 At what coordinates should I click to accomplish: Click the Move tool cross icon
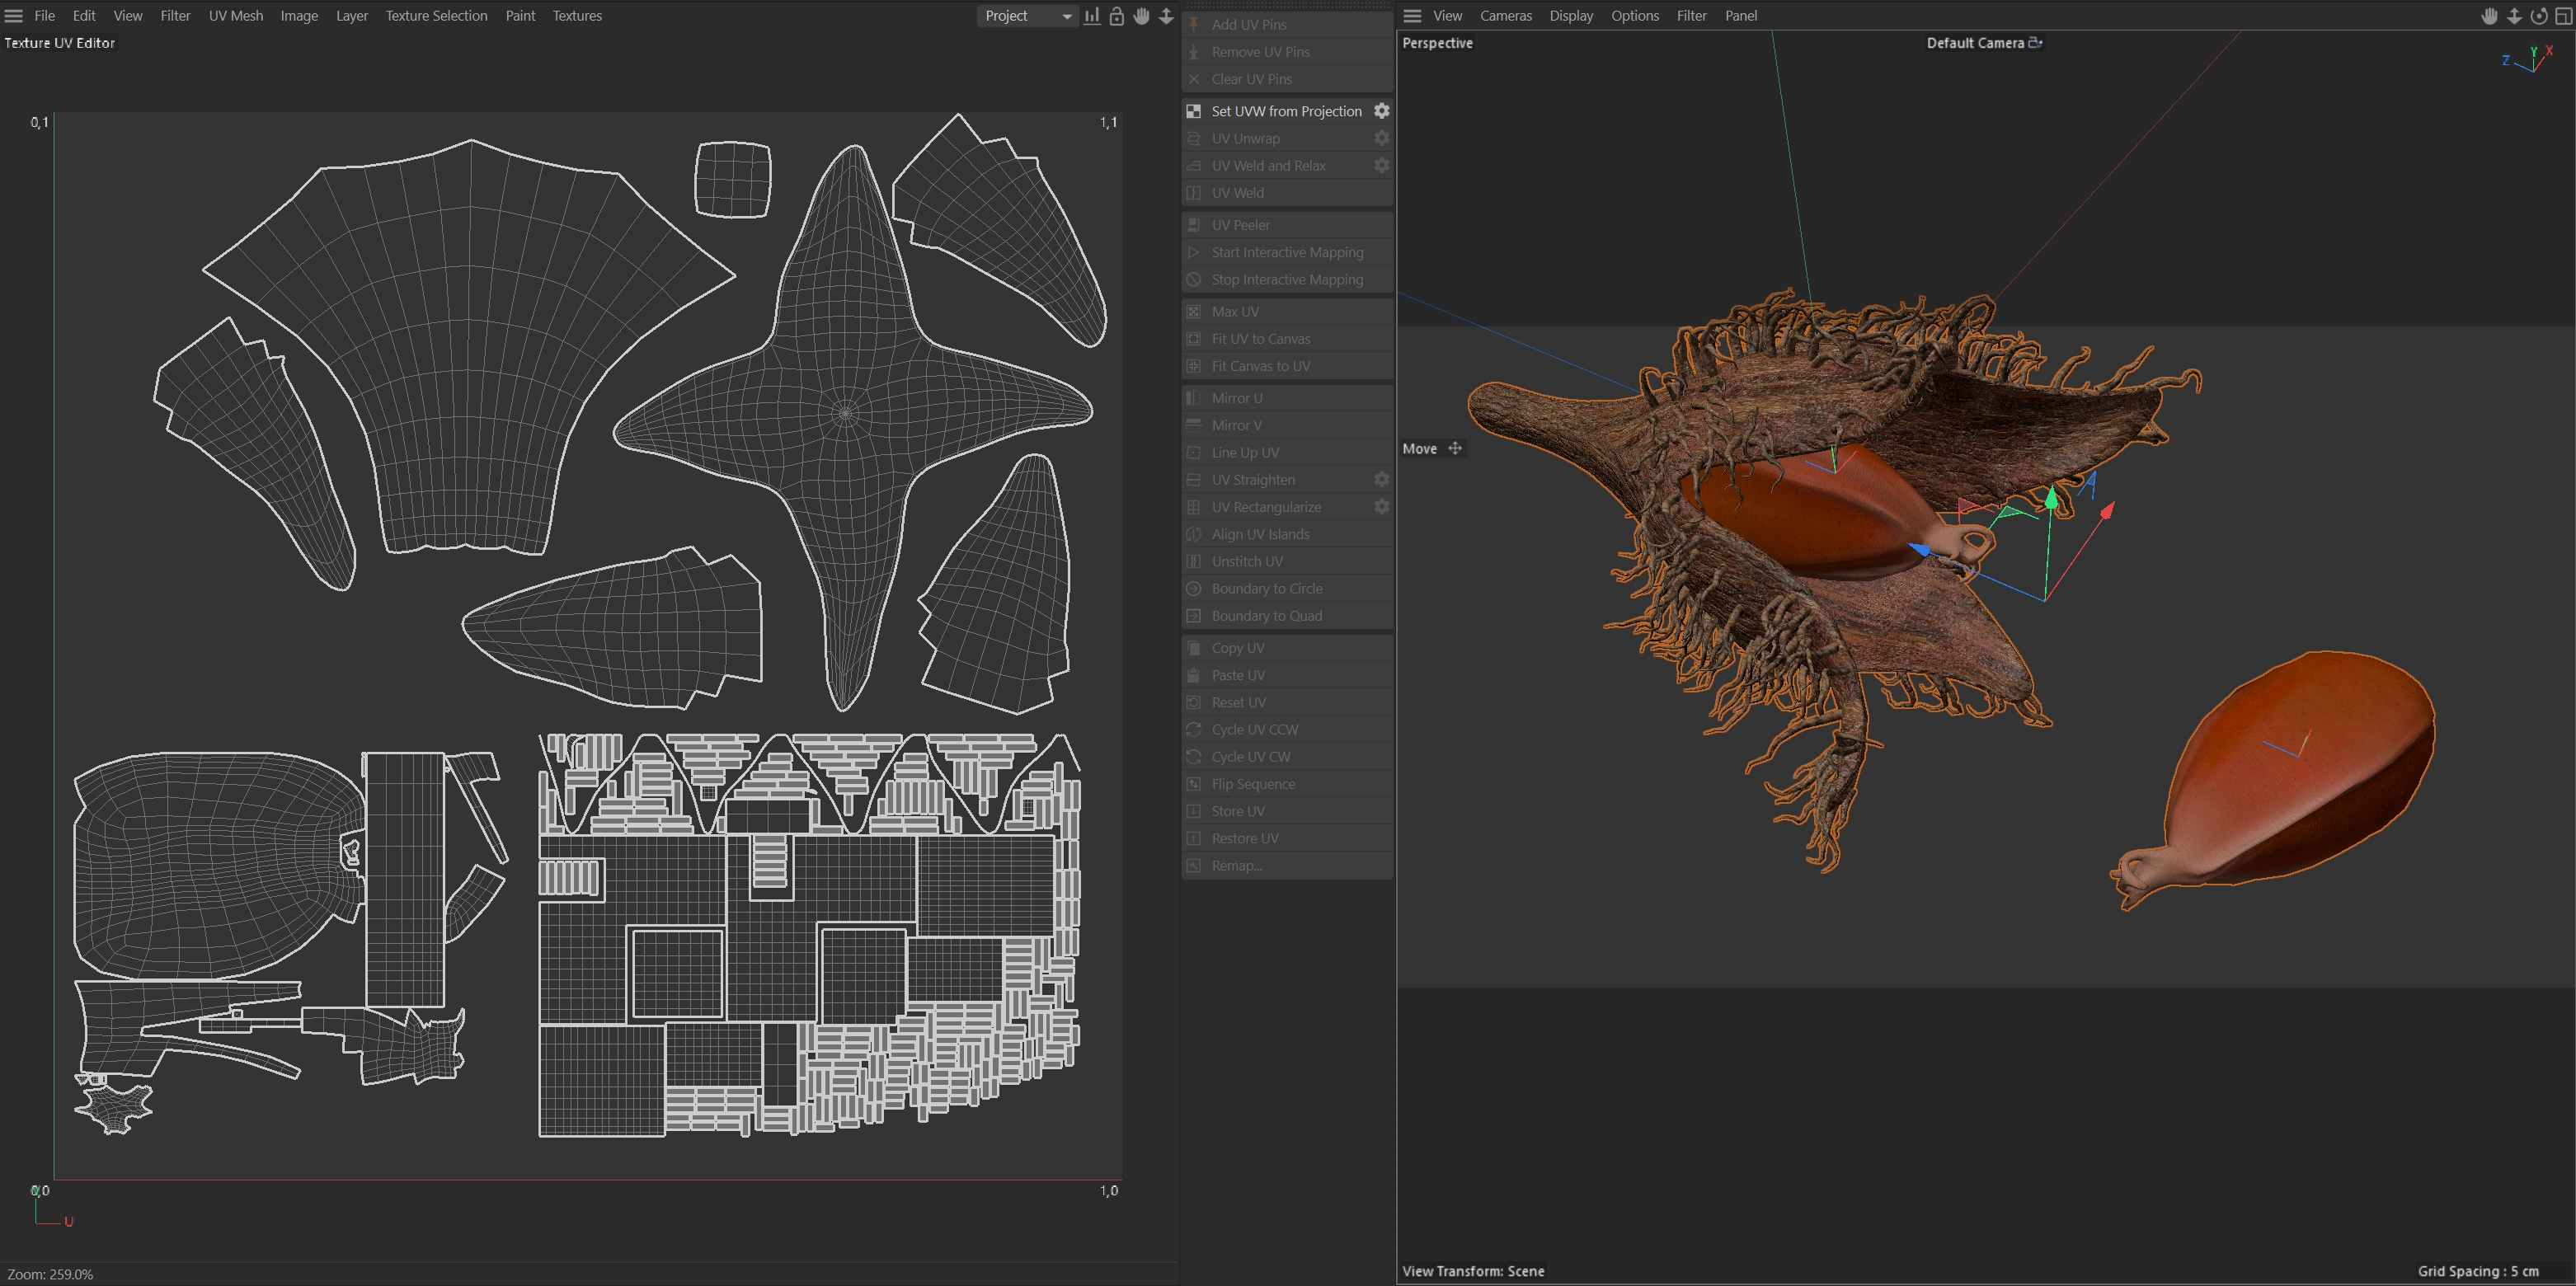[x=1455, y=449]
